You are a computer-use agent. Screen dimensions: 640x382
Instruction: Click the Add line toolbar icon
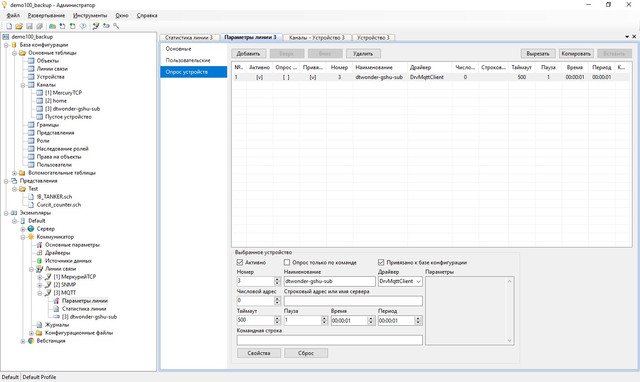pyautogui.click(x=96, y=26)
